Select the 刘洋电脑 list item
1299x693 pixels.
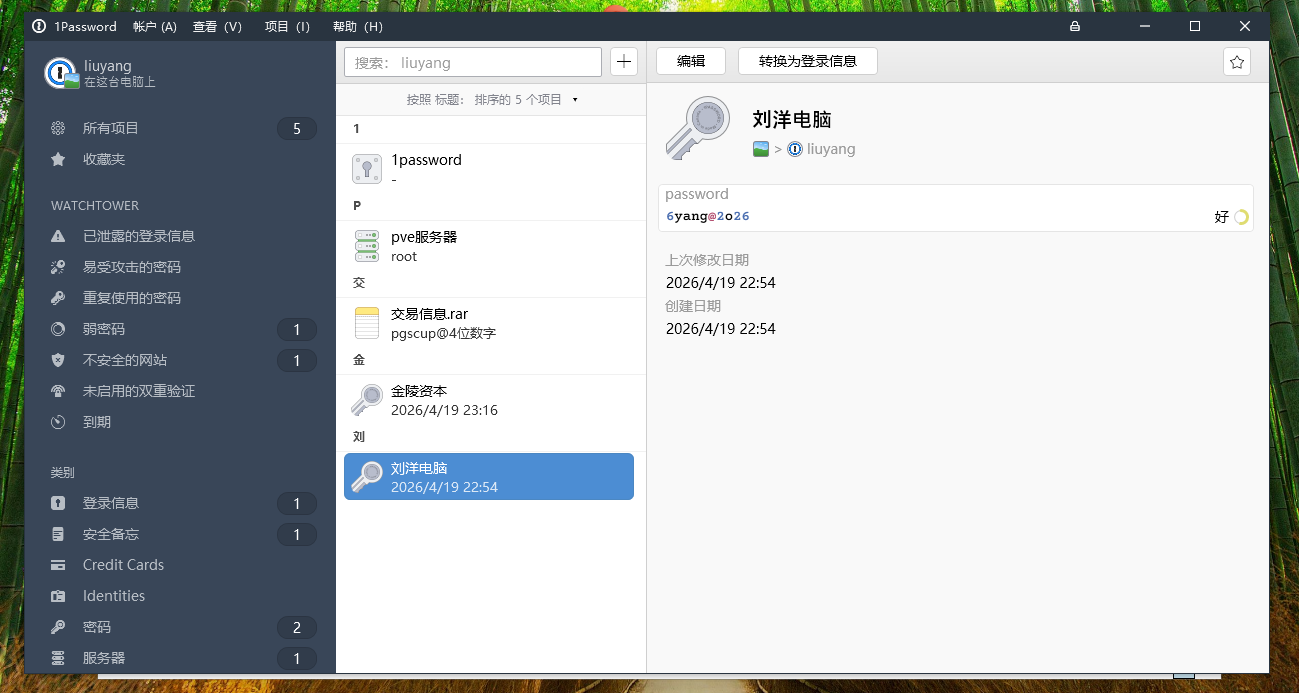tap(489, 477)
